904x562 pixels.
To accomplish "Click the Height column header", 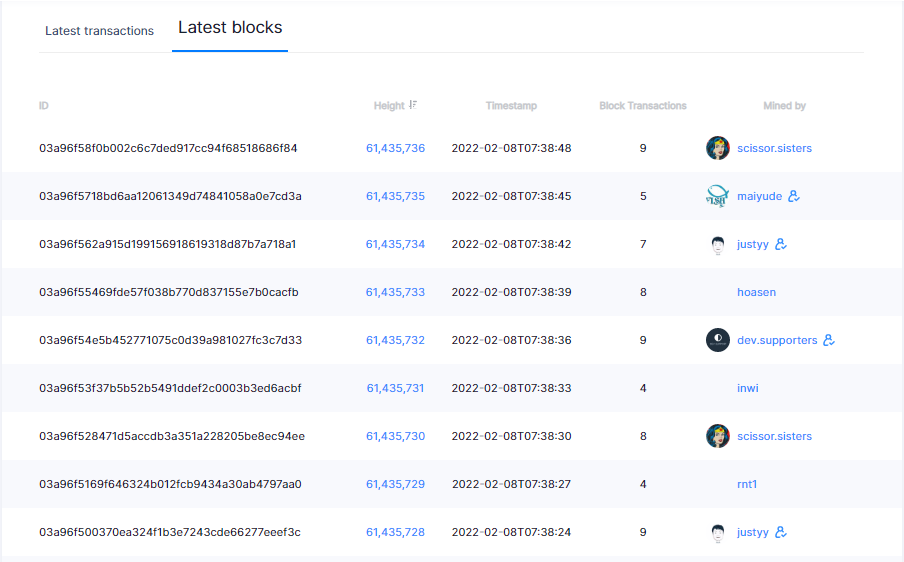I will 389,105.
